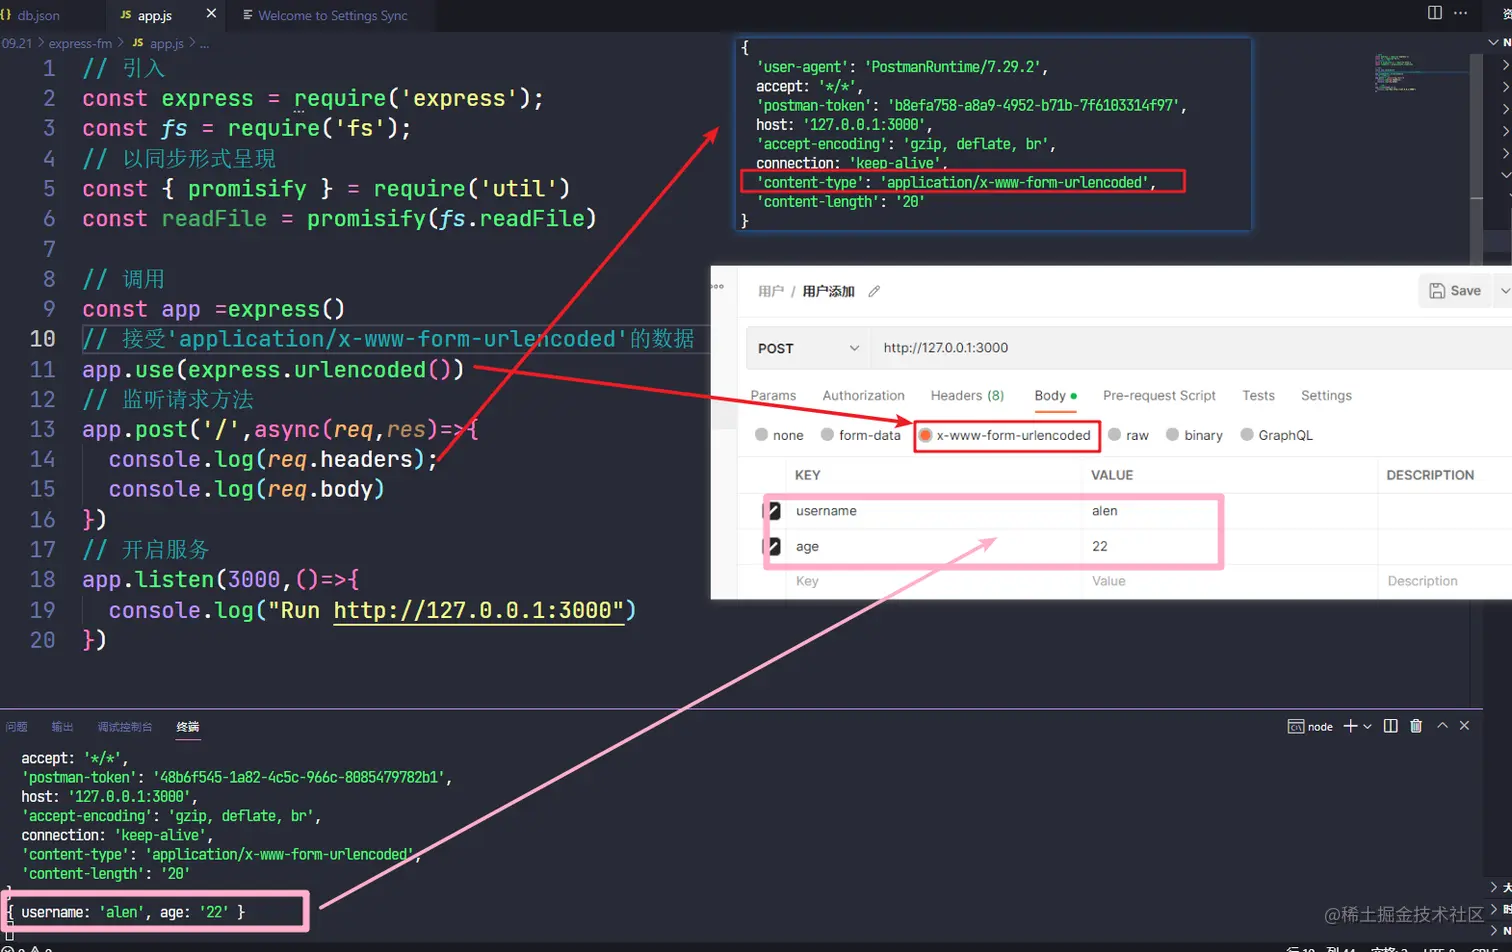Switch to the 终端 panel tab
Viewport: 1512px width, 952px height.
click(188, 727)
